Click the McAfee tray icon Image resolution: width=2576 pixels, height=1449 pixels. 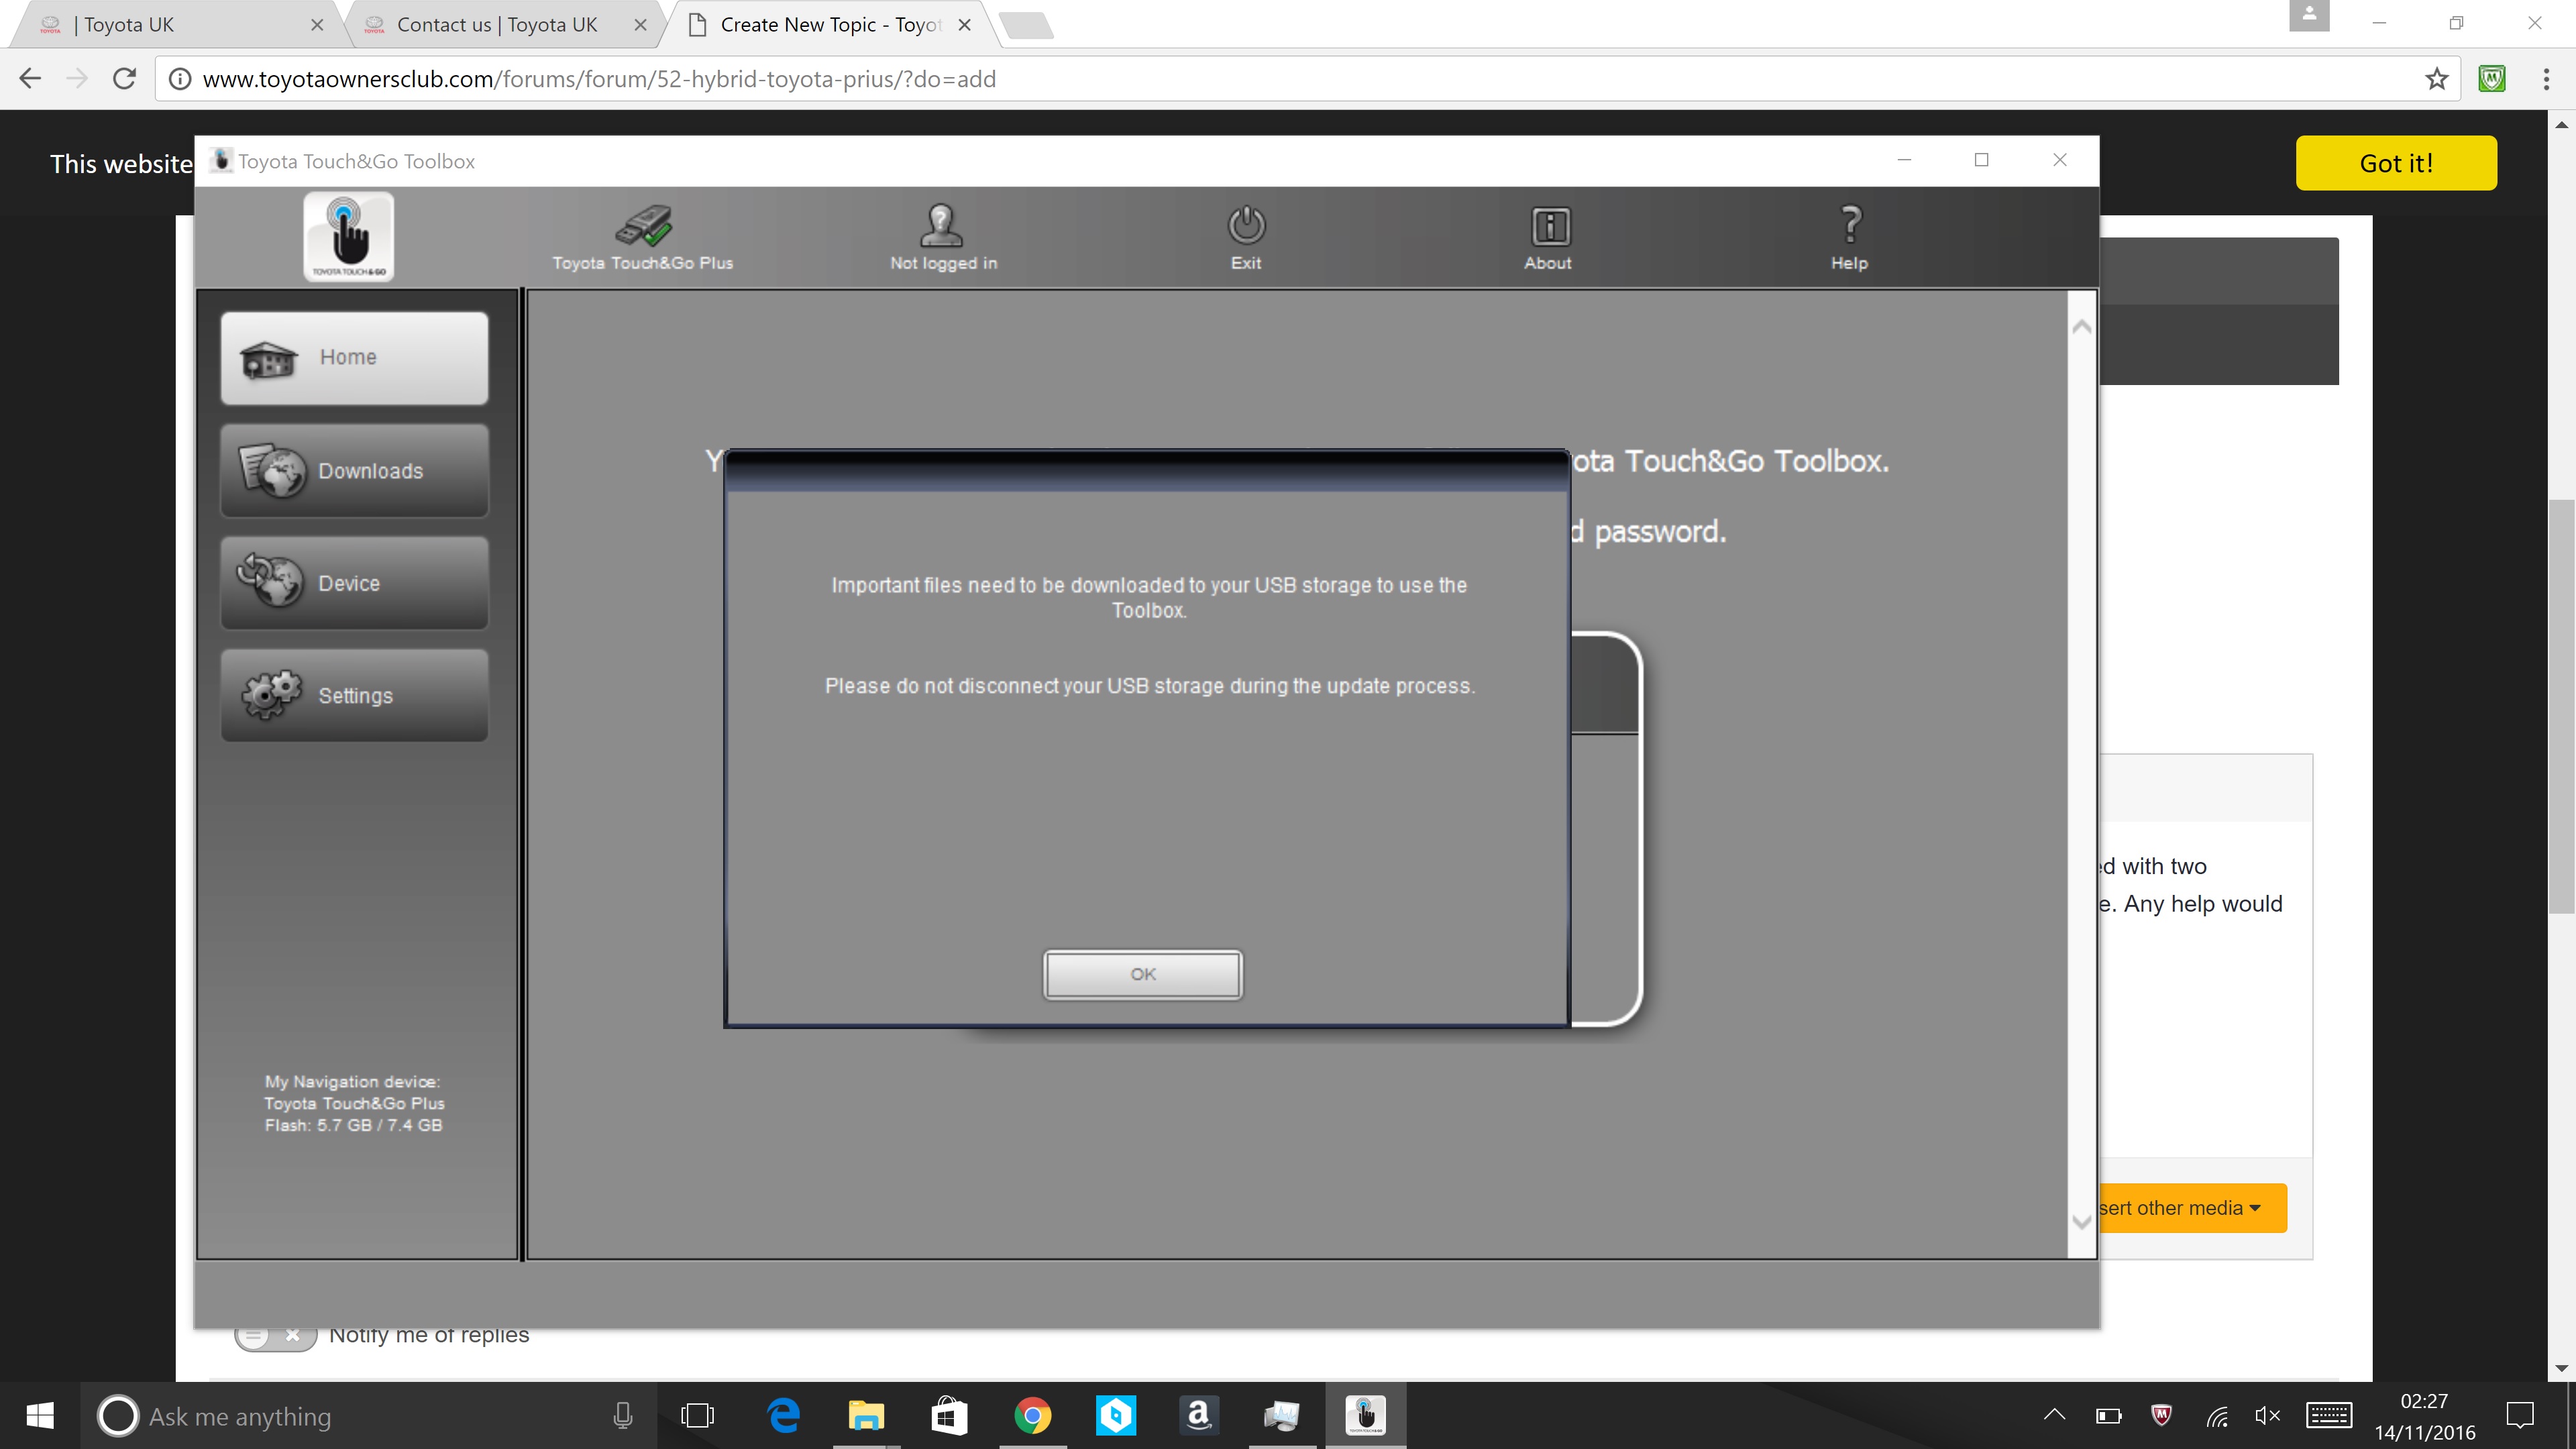pyautogui.click(x=2161, y=1415)
